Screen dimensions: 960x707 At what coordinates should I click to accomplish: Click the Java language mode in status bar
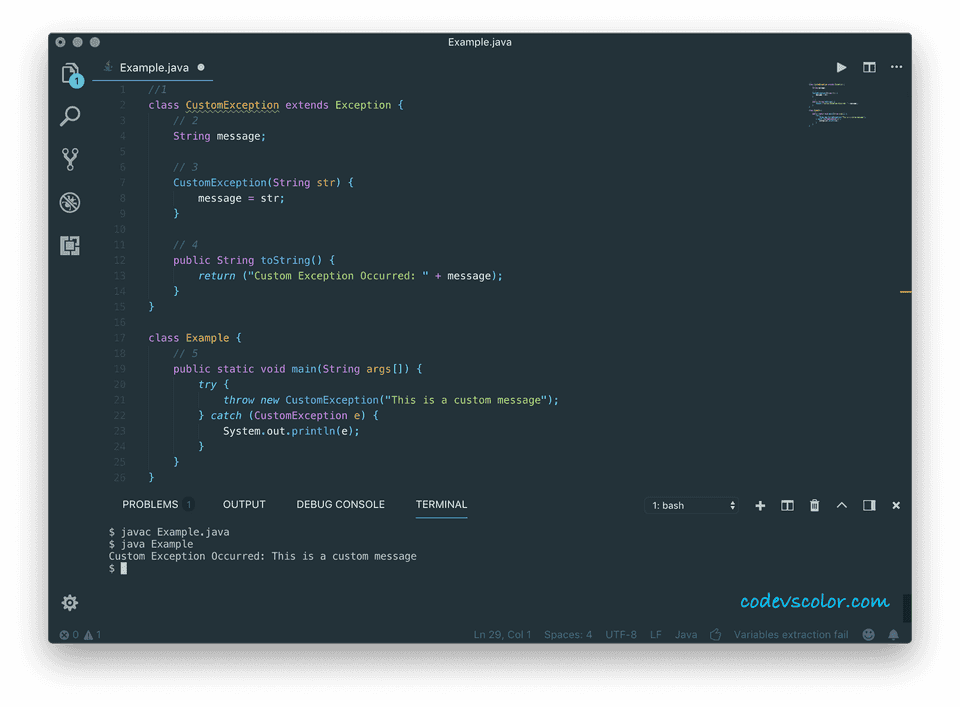[x=686, y=635]
